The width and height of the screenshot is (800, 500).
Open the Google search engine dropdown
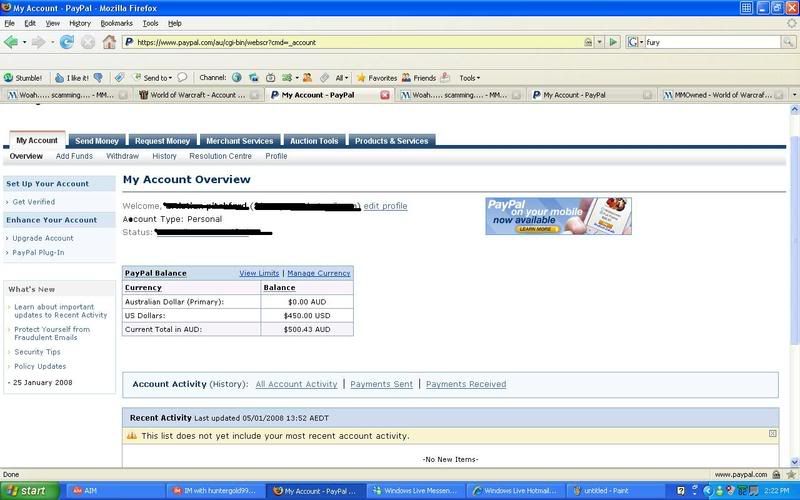pyautogui.click(x=635, y=42)
